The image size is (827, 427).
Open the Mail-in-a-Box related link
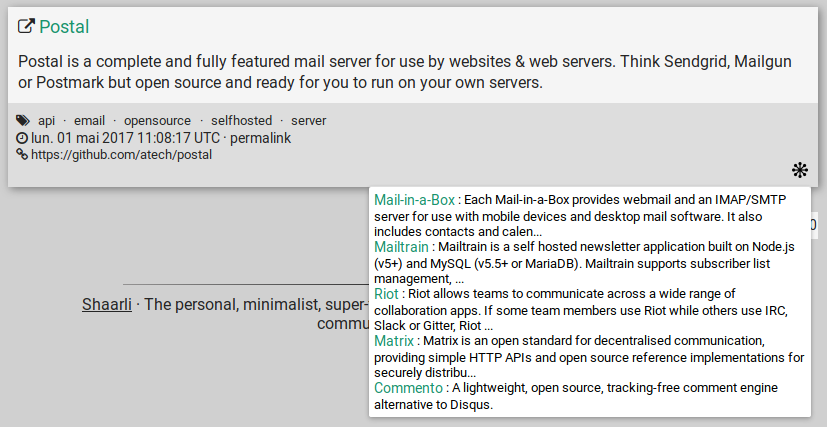click(x=415, y=200)
